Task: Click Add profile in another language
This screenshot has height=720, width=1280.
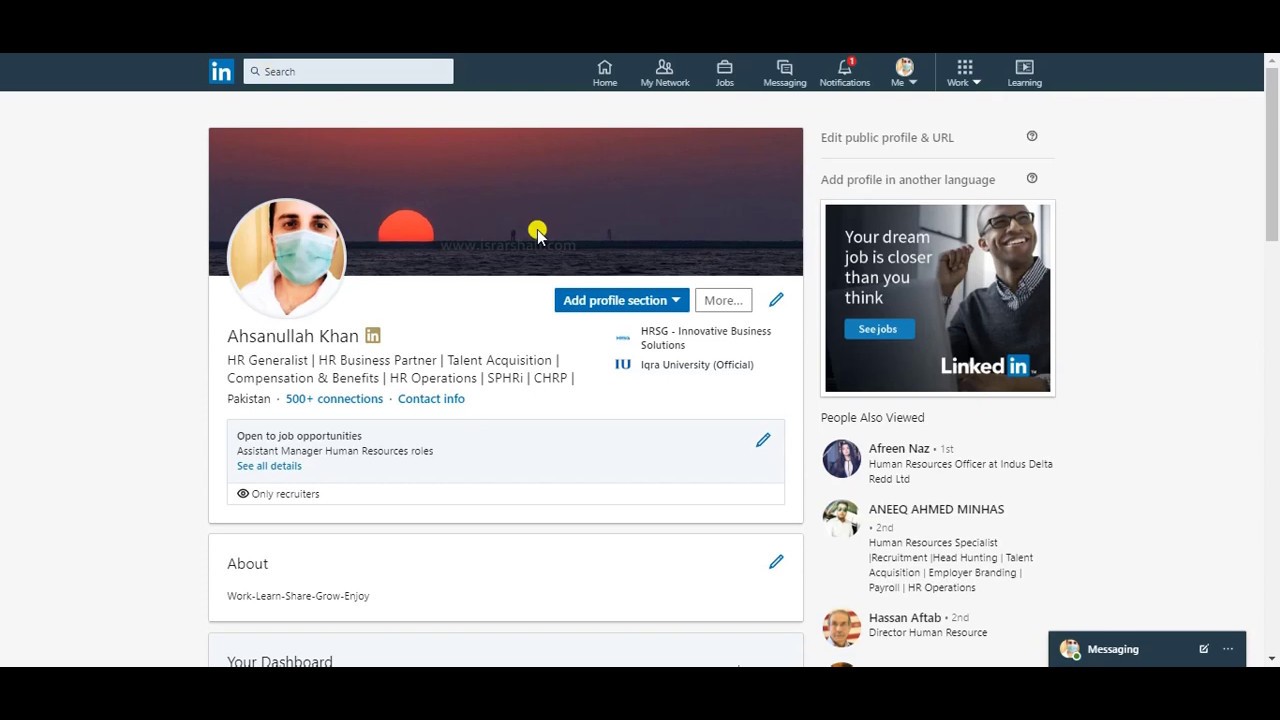Action: [x=908, y=180]
